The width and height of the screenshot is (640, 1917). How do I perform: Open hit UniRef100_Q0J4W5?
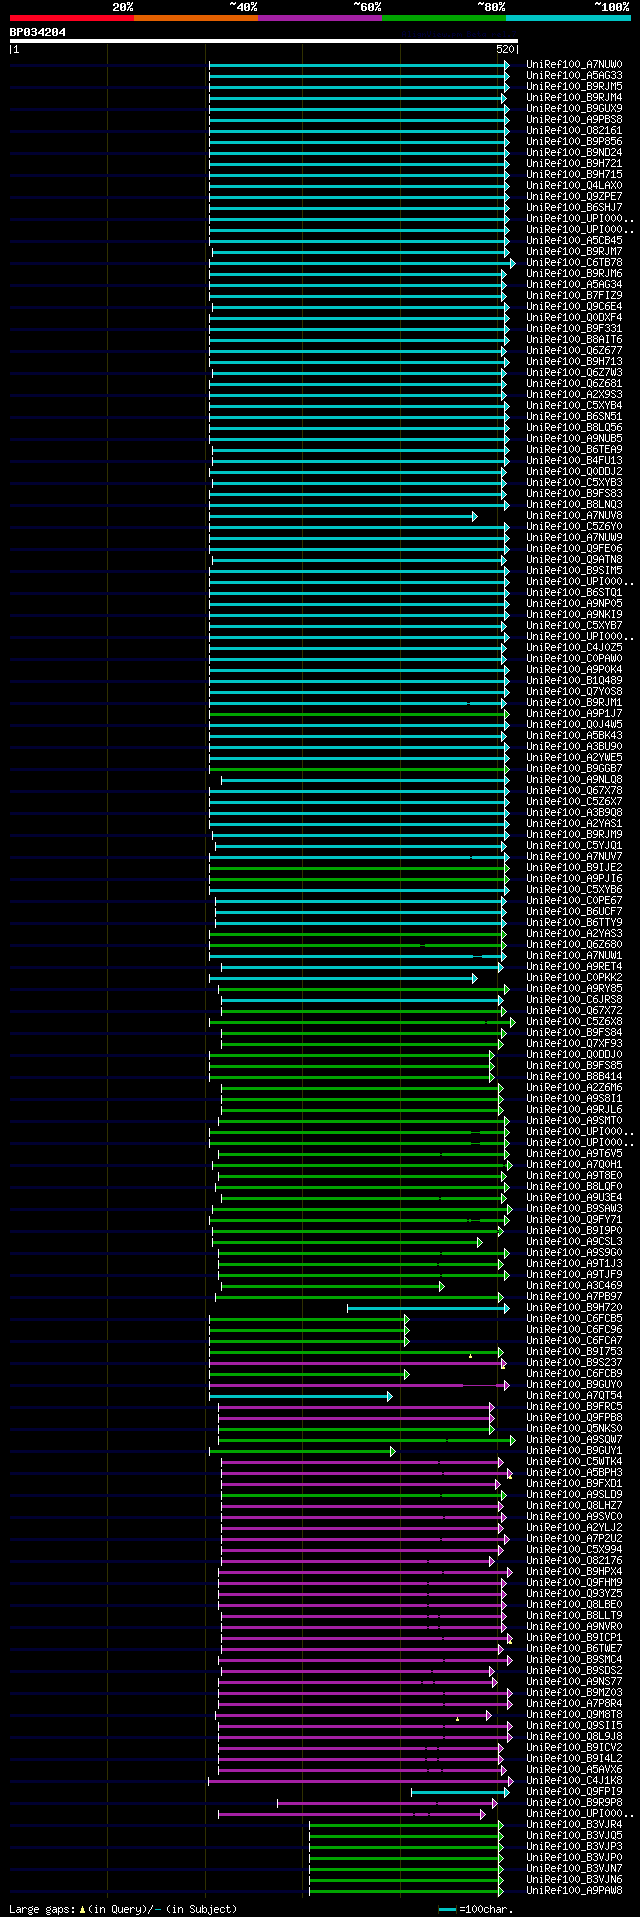pyautogui.click(x=574, y=725)
